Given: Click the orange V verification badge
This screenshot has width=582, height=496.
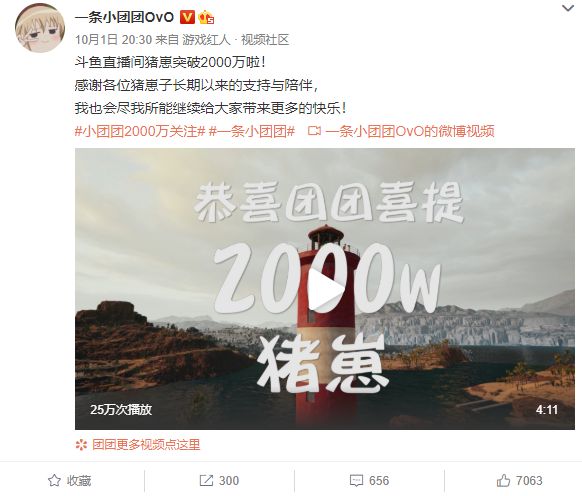Looking at the screenshot, I should tap(187, 17).
